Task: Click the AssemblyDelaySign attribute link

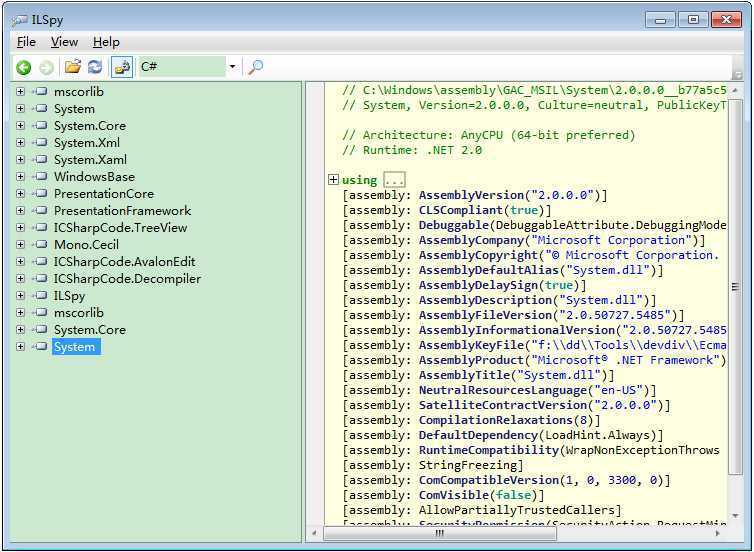Action: tap(478, 285)
